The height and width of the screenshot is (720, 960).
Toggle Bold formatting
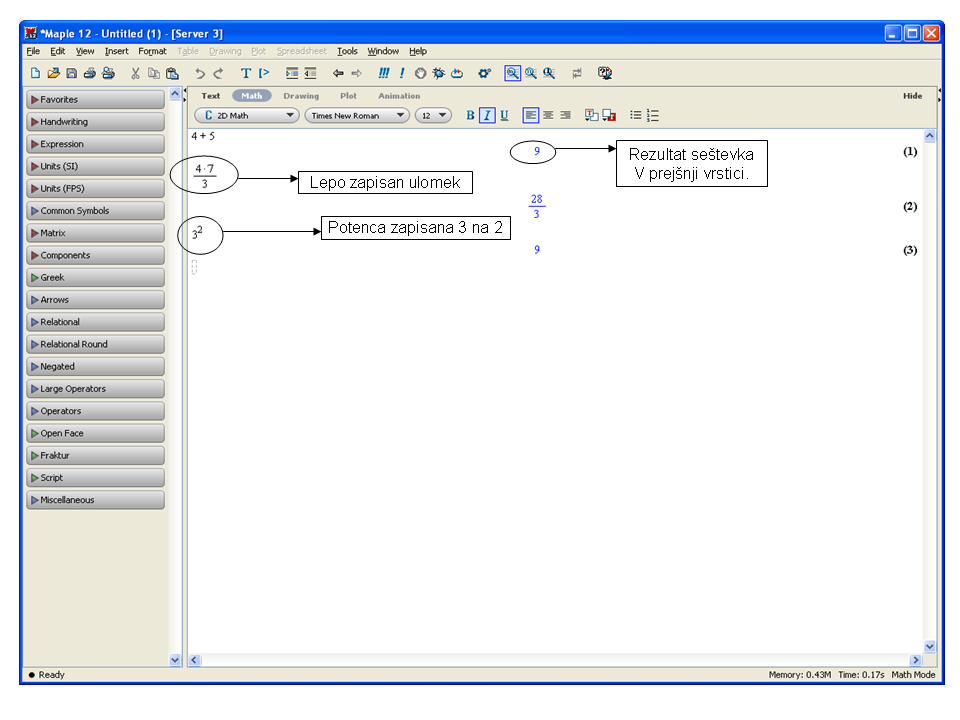tap(471, 115)
